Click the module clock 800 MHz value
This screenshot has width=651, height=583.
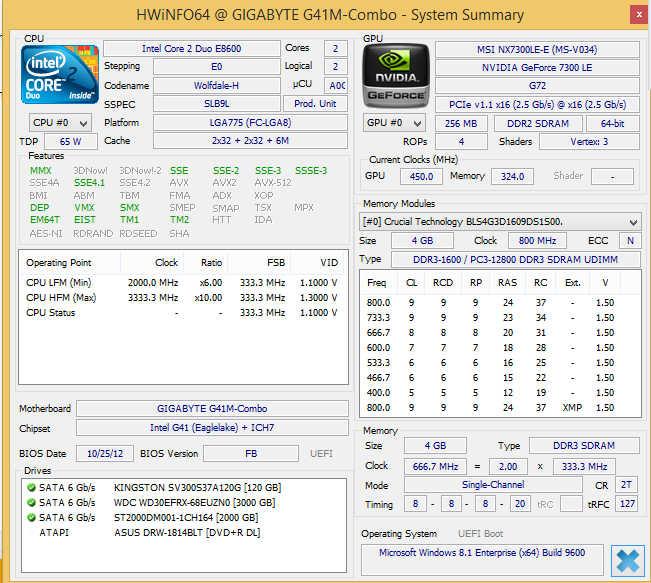click(537, 241)
